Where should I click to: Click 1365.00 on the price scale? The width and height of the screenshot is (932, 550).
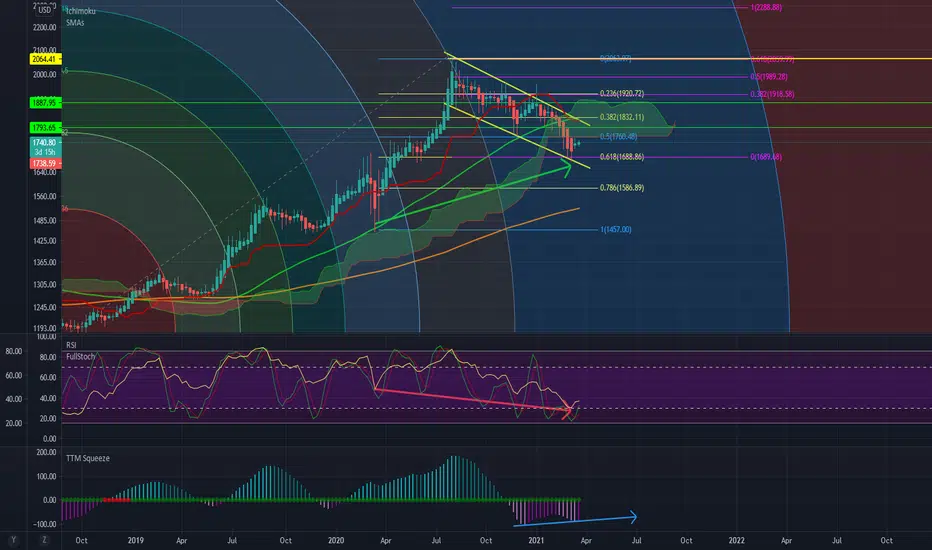pyautogui.click(x=45, y=262)
